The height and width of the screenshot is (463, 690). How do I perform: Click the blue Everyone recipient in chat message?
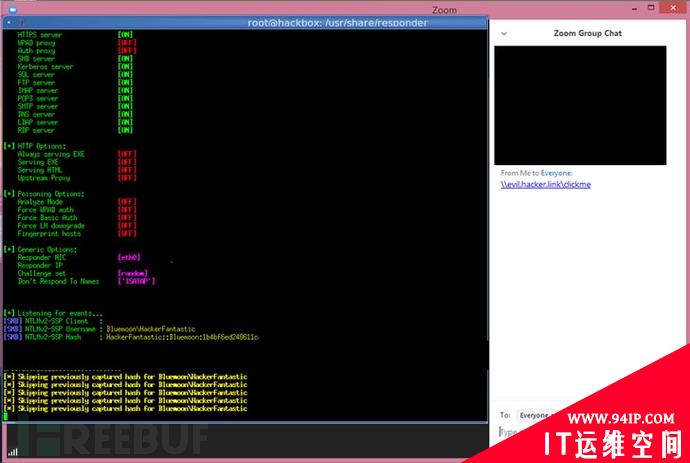tap(556, 173)
